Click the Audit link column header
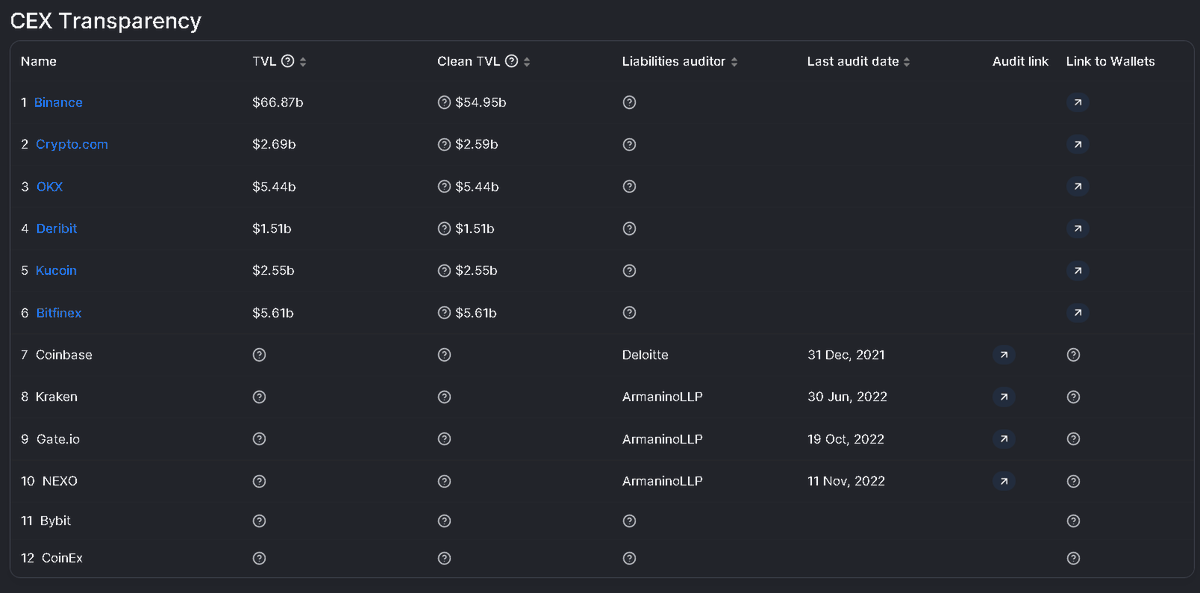The height and width of the screenshot is (593, 1200). (1020, 61)
